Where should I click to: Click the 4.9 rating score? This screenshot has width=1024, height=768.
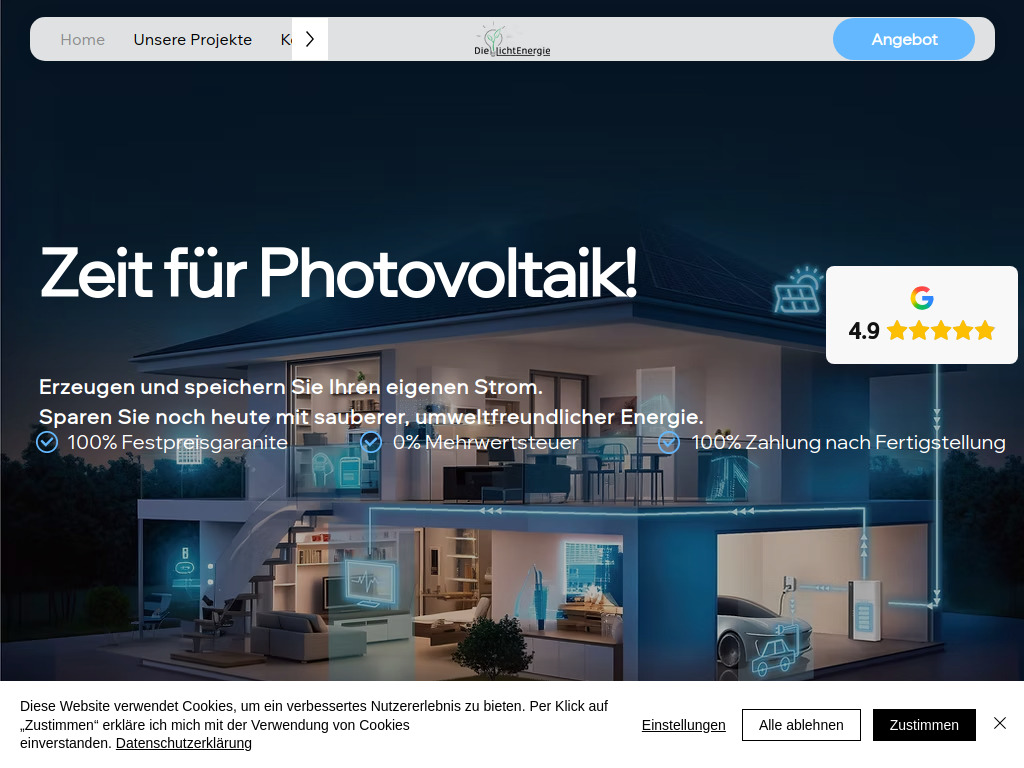[863, 329]
